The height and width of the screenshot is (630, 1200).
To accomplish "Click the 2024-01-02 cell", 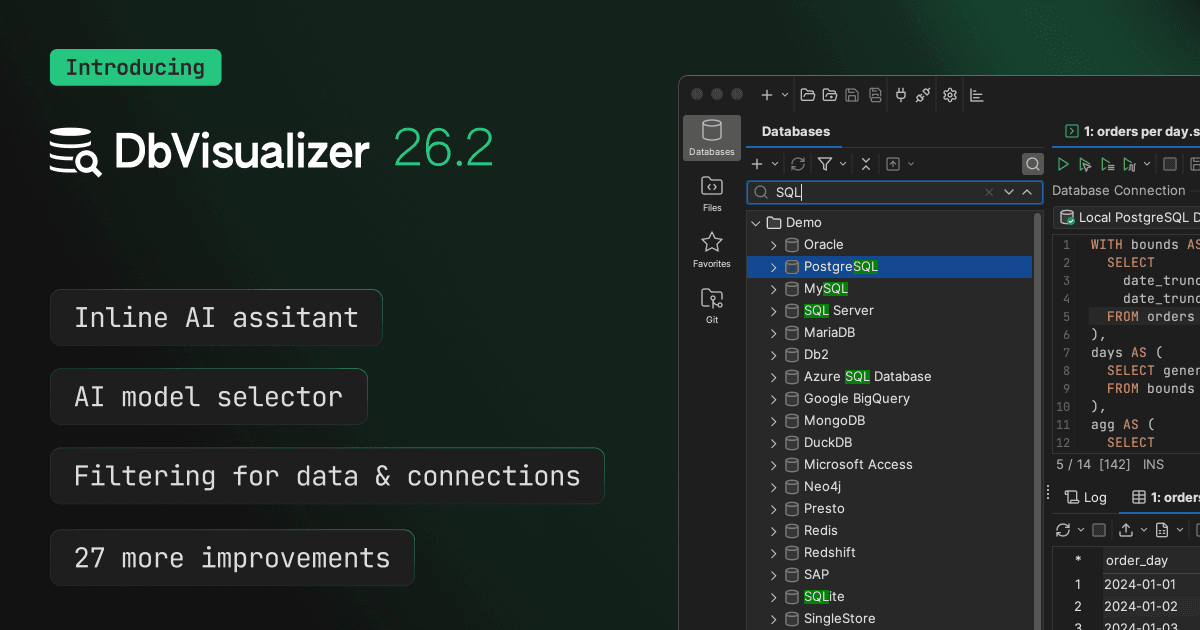I will point(1140,606).
